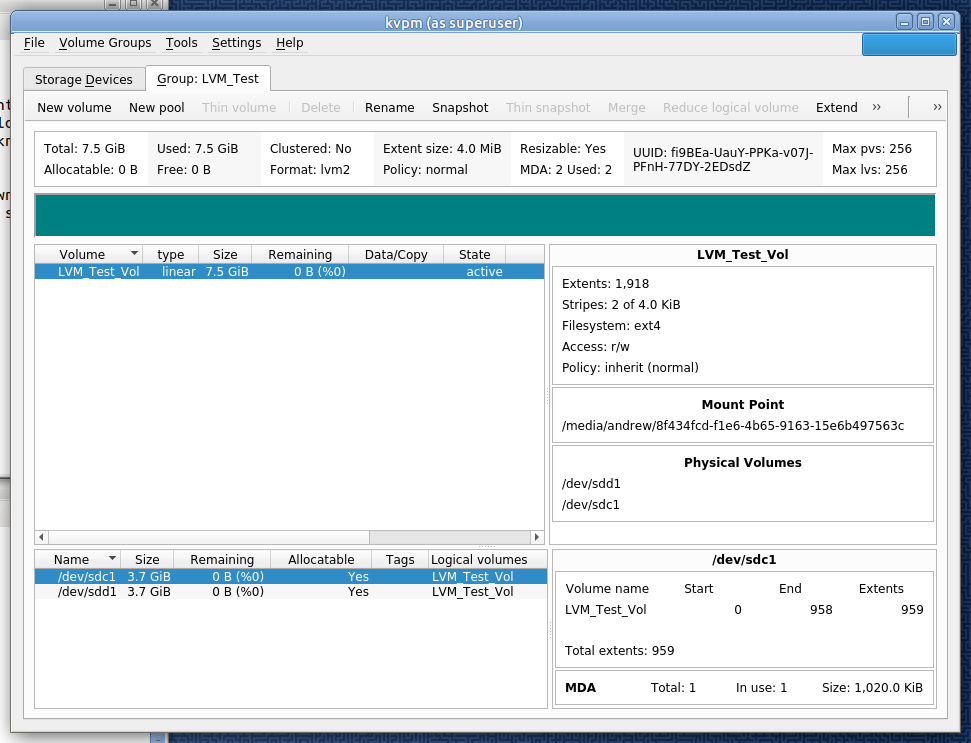Click the 'Total extents: 959' text
This screenshot has width=971, height=743.
[619, 651]
